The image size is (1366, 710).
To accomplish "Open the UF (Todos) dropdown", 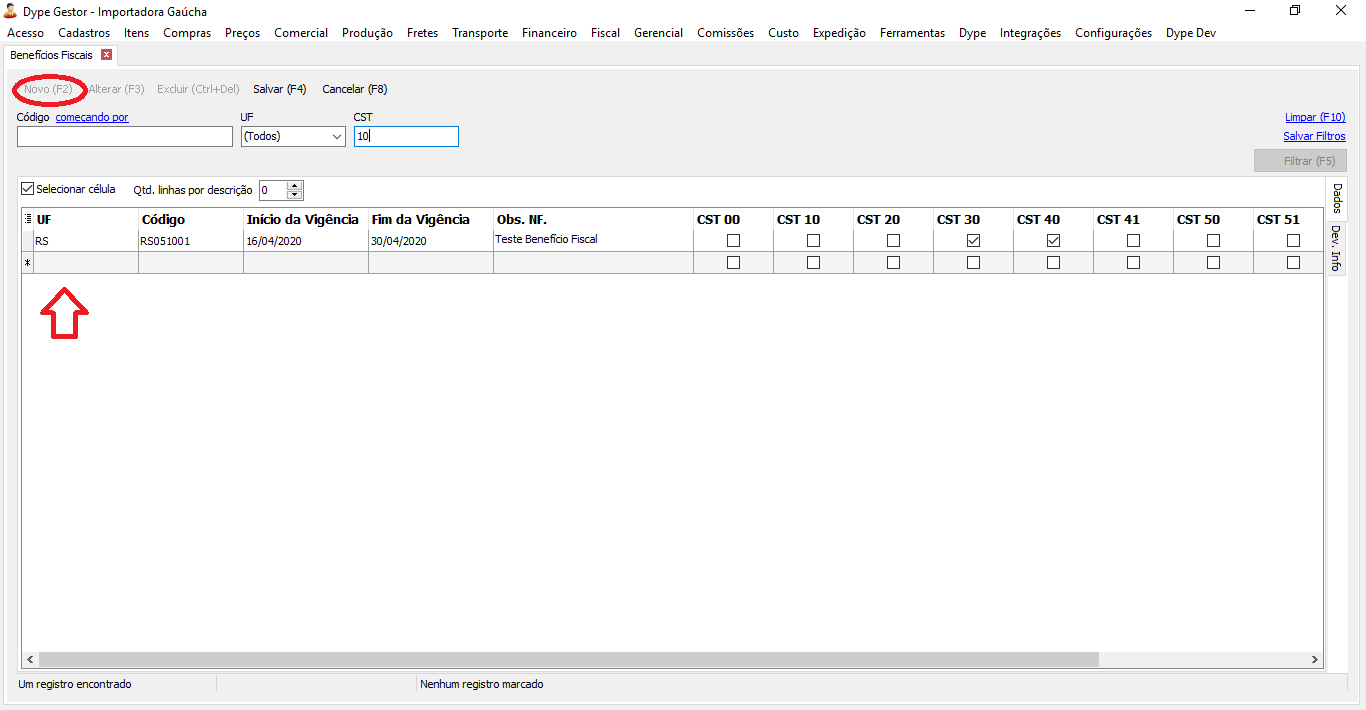I will tap(336, 137).
